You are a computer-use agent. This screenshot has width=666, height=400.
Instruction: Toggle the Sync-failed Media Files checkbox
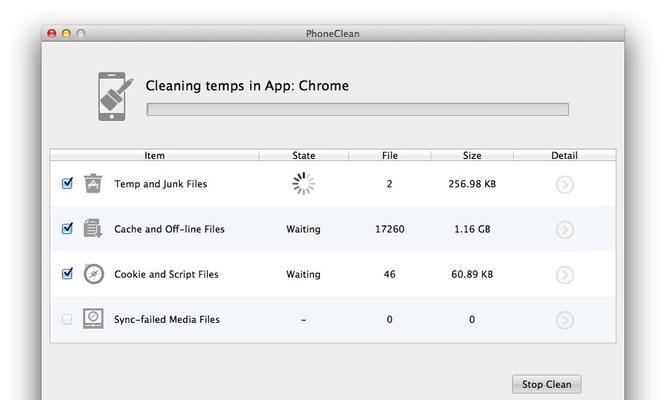coord(67,319)
